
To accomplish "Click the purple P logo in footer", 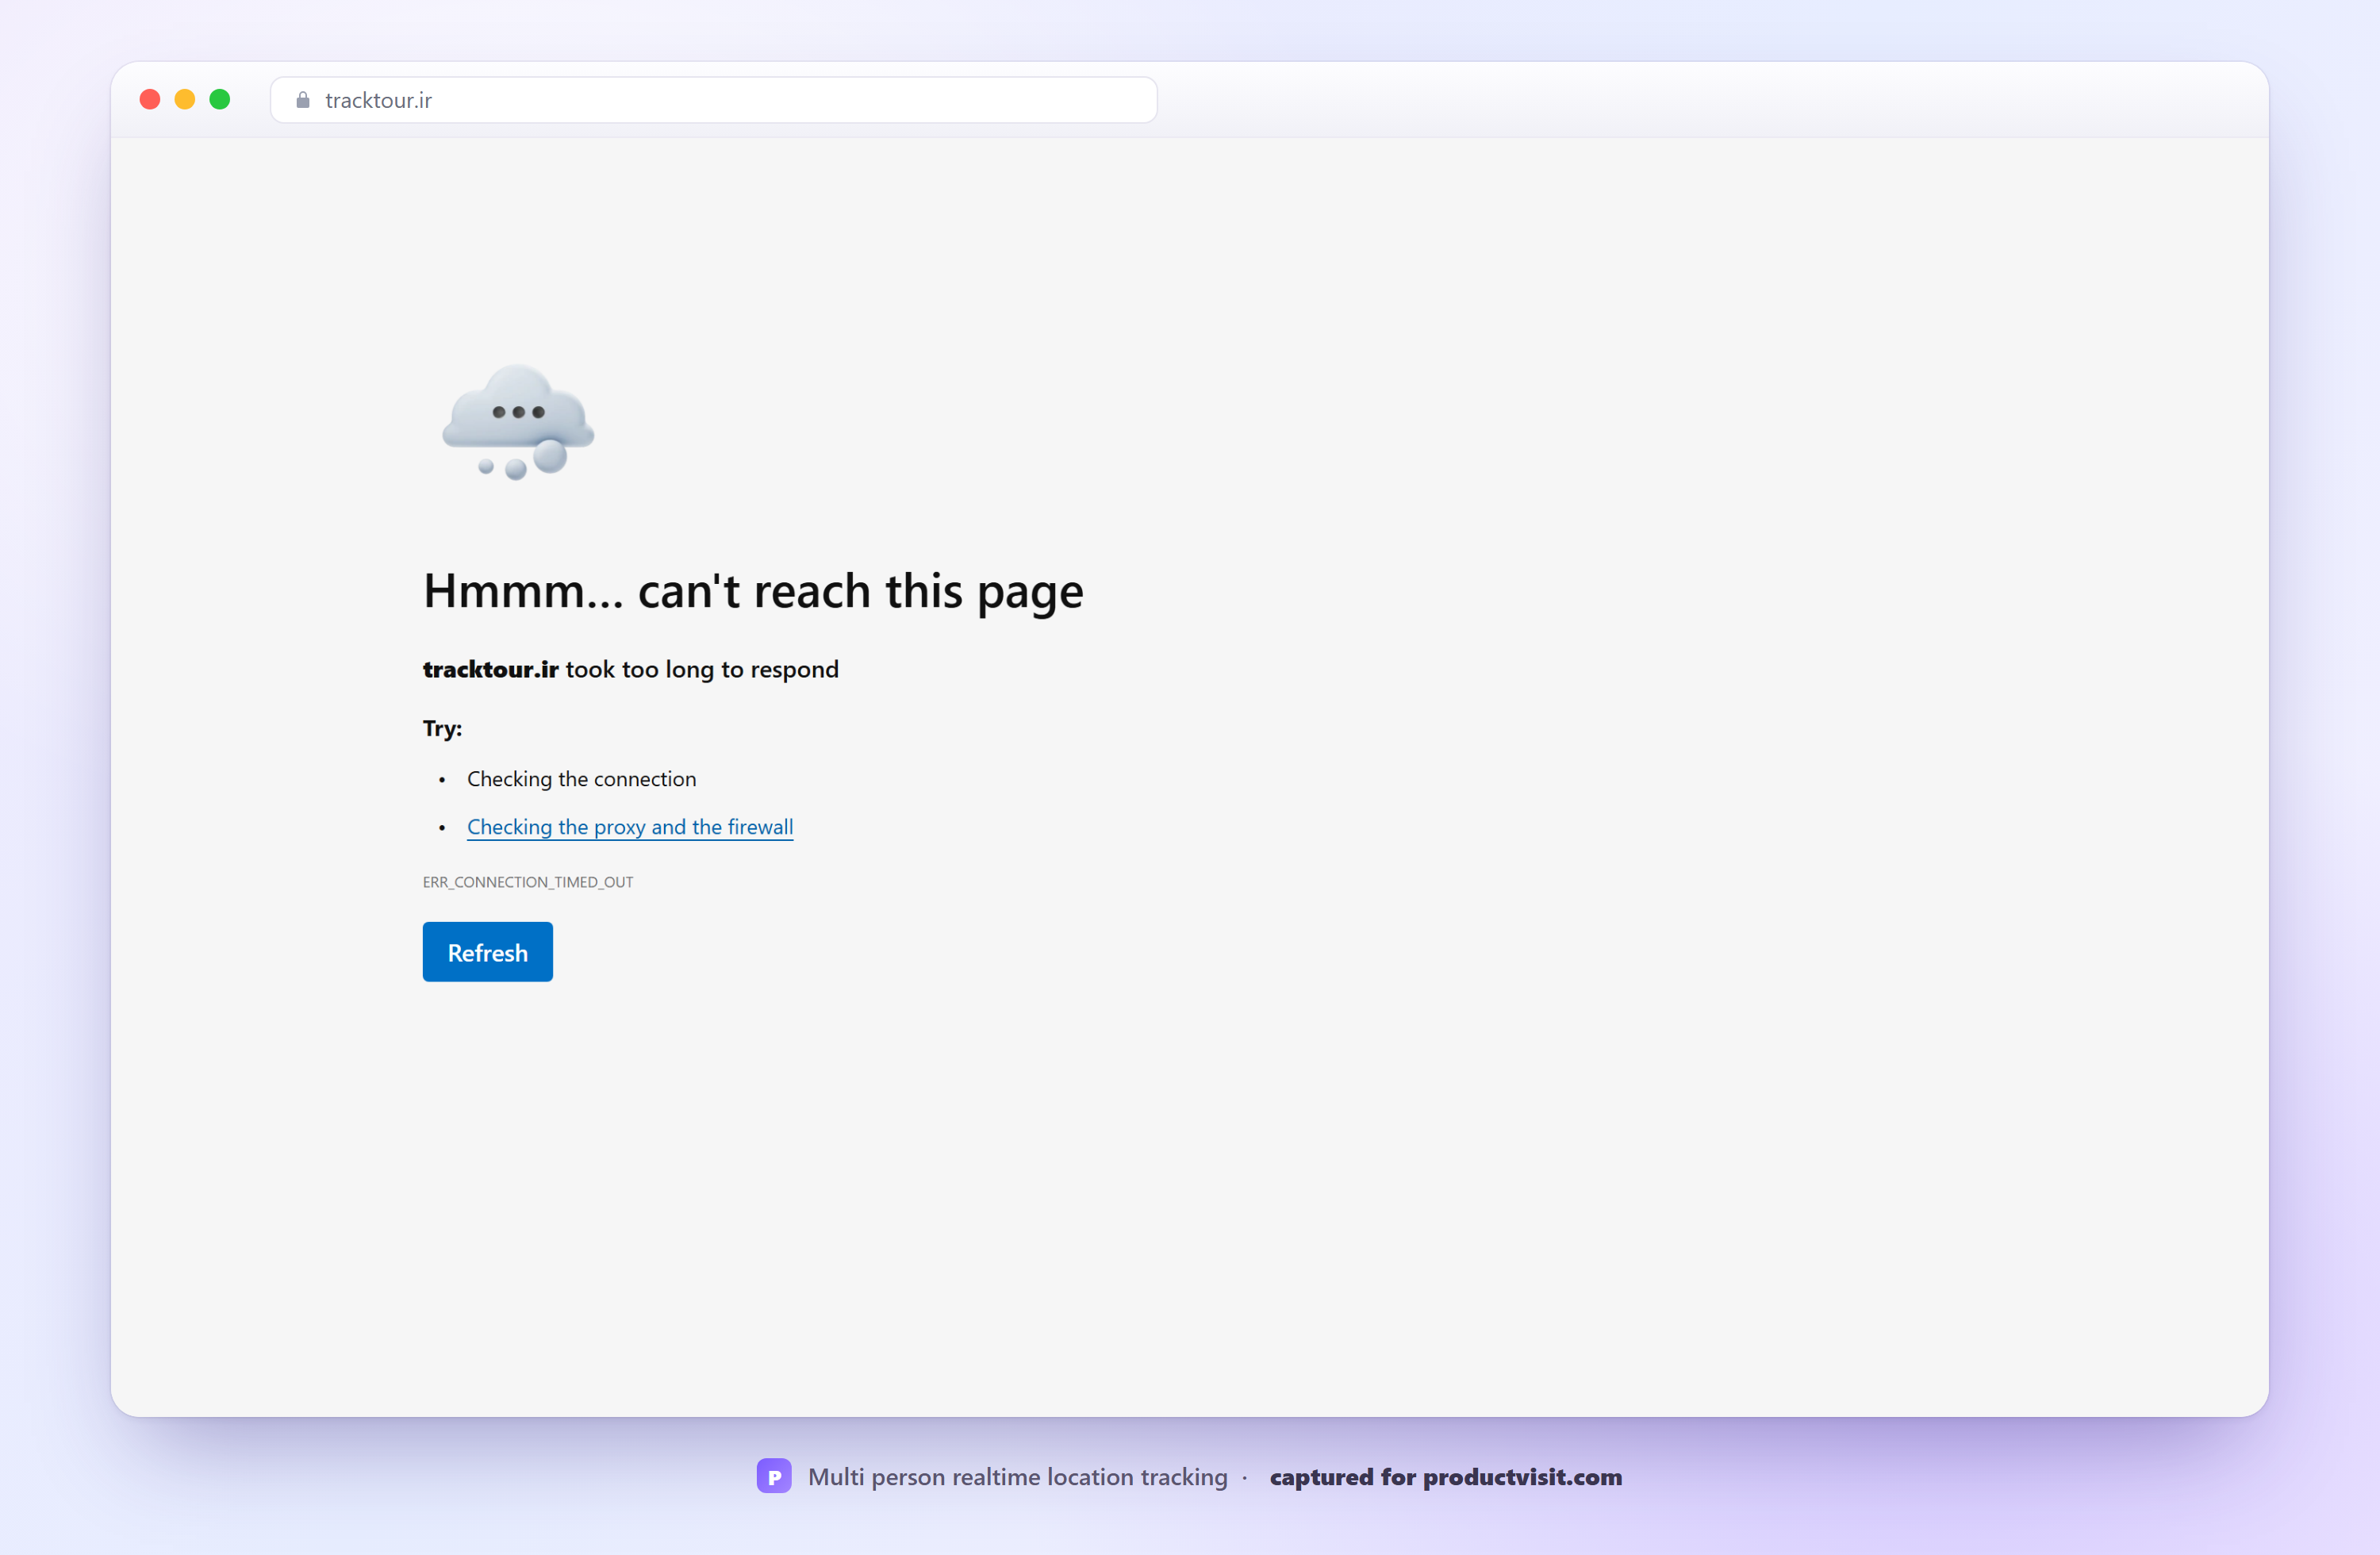I will point(774,1476).
